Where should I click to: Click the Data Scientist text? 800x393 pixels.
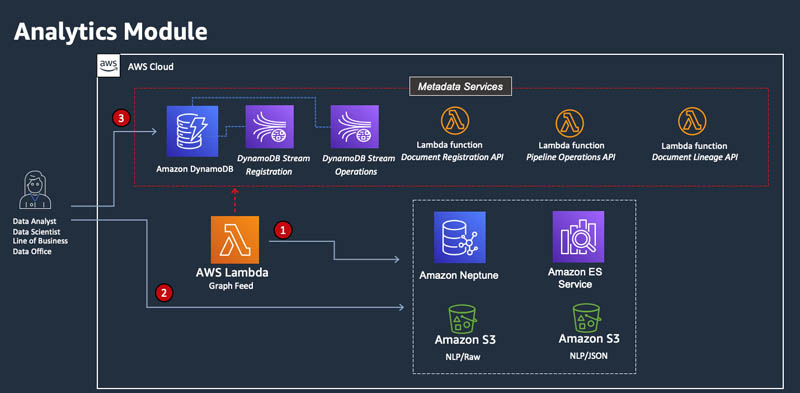tap(37, 232)
